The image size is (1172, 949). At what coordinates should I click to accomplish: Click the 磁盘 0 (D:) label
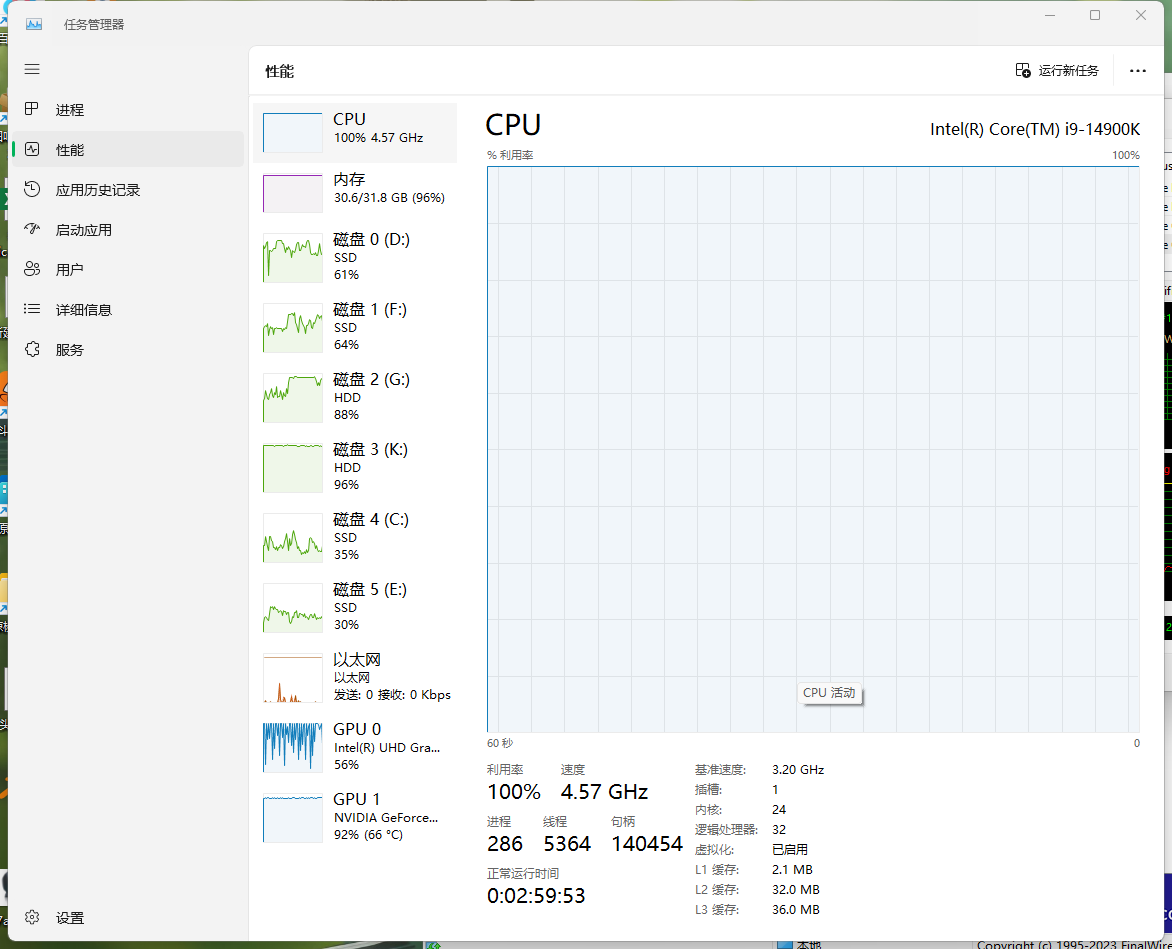[371, 239]
